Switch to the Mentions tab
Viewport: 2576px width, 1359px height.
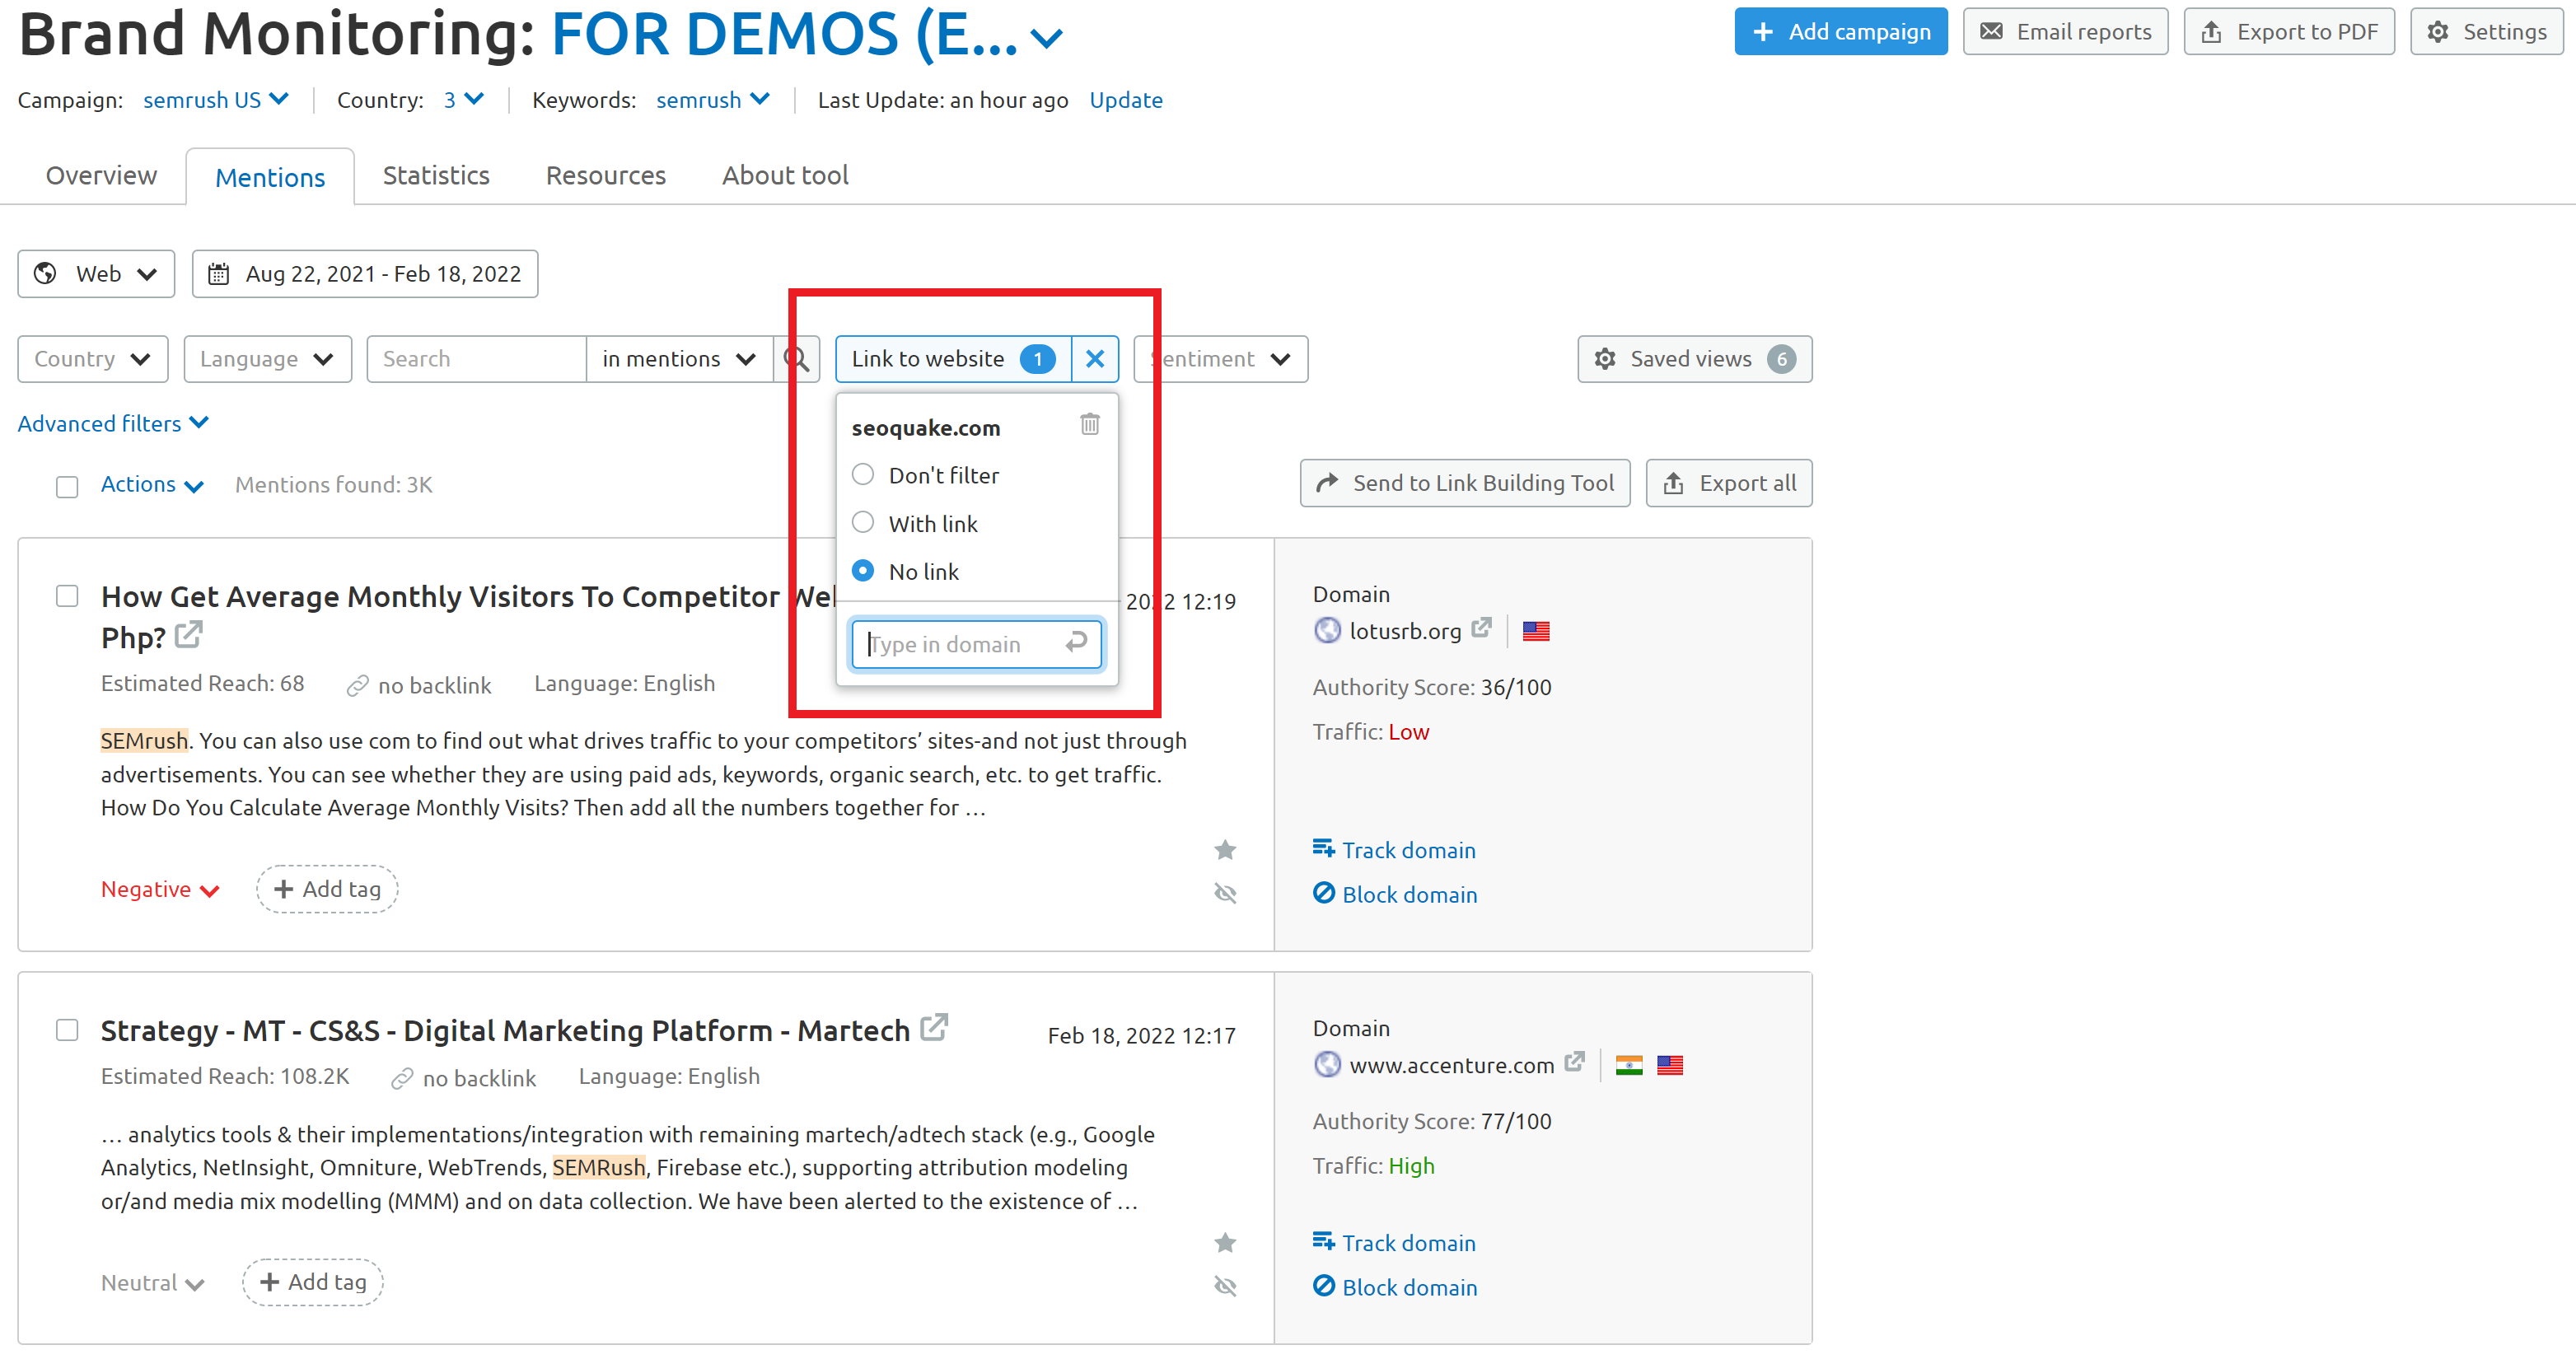[x=270, y=177]
